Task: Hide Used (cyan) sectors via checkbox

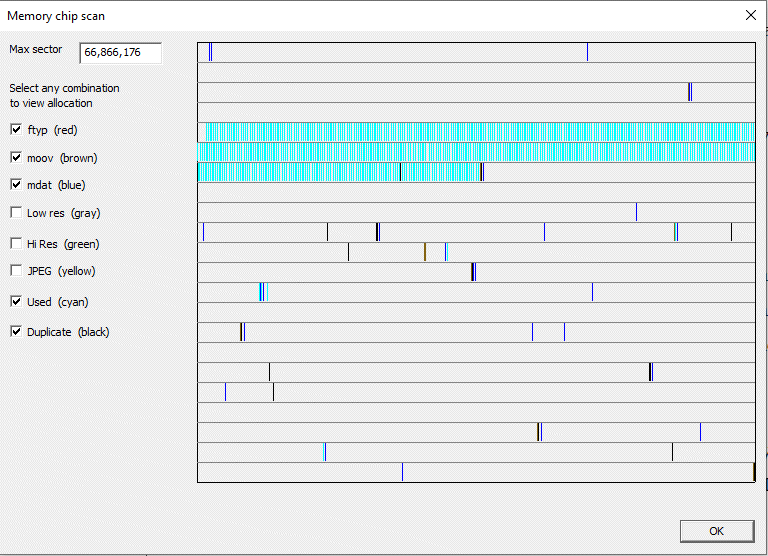Action: point(16,302)
